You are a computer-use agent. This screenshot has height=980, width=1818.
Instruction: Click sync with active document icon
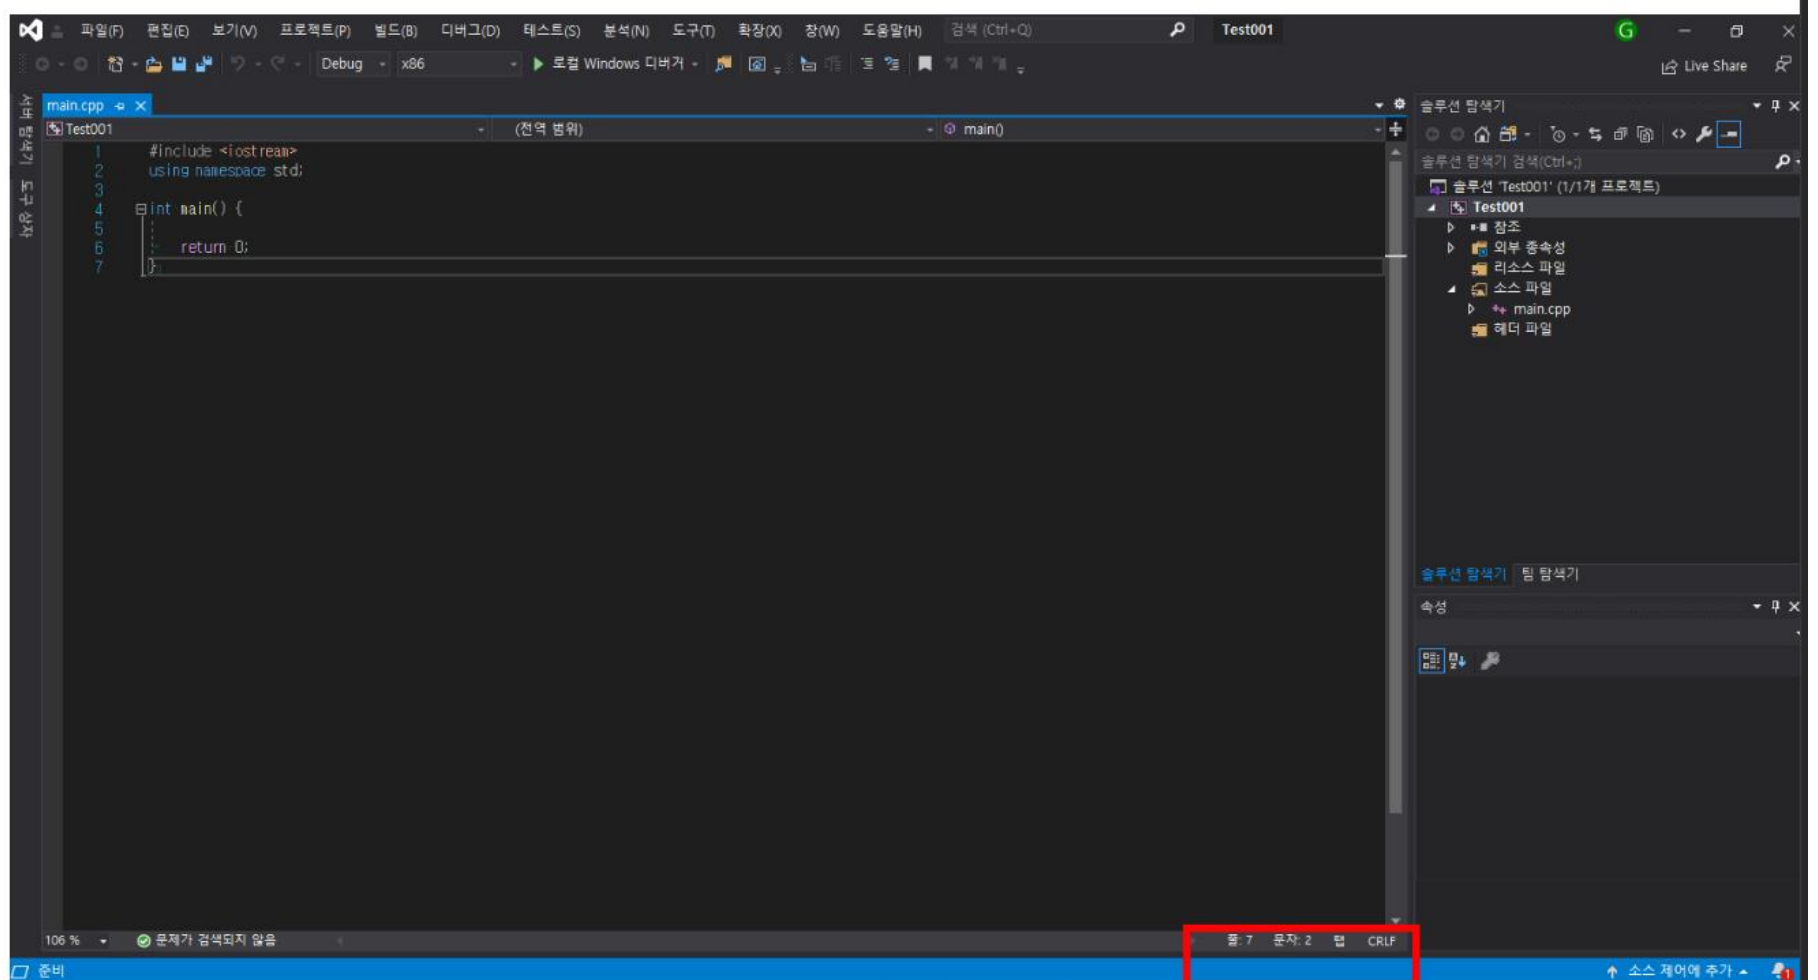click(x=1595, y=134)
